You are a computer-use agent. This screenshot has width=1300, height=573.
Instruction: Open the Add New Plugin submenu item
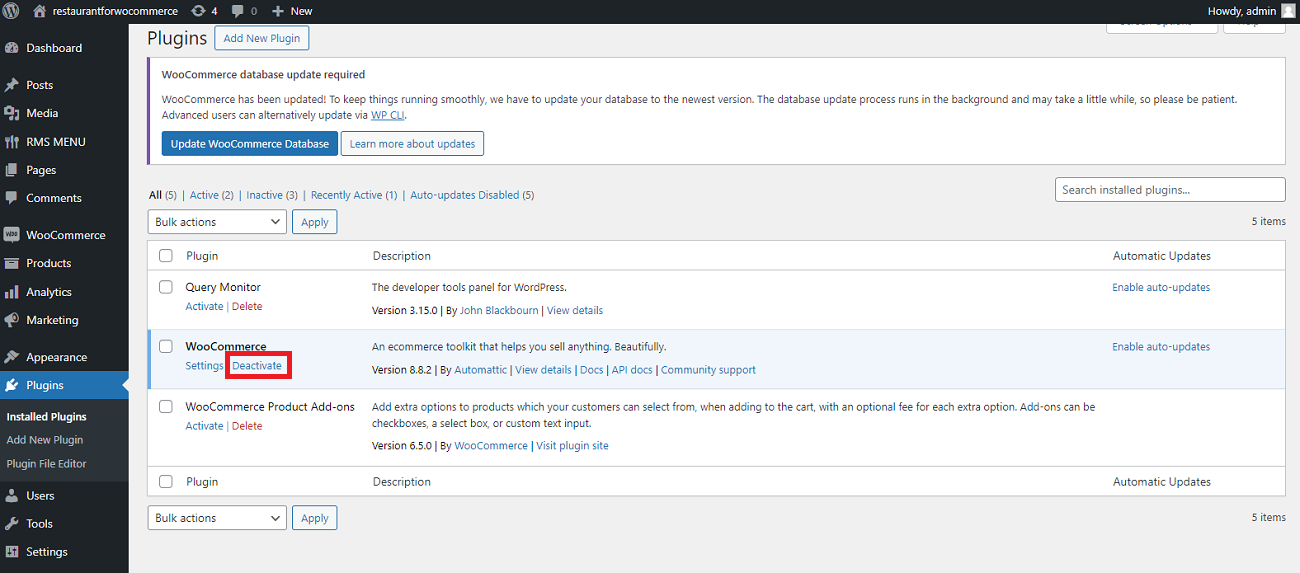[x=45, y=440]
